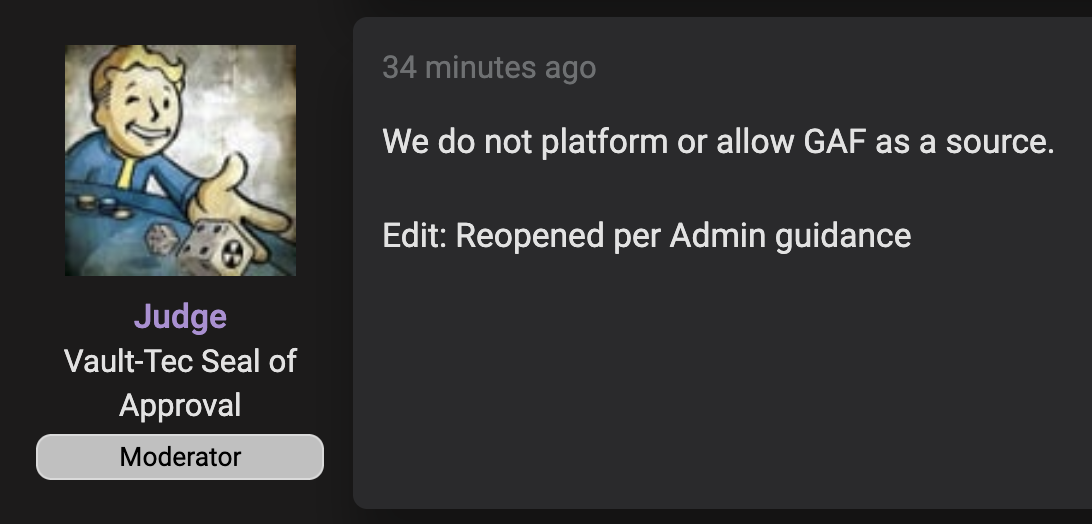Click the small dice in the avatar

(x=160, y=238)
